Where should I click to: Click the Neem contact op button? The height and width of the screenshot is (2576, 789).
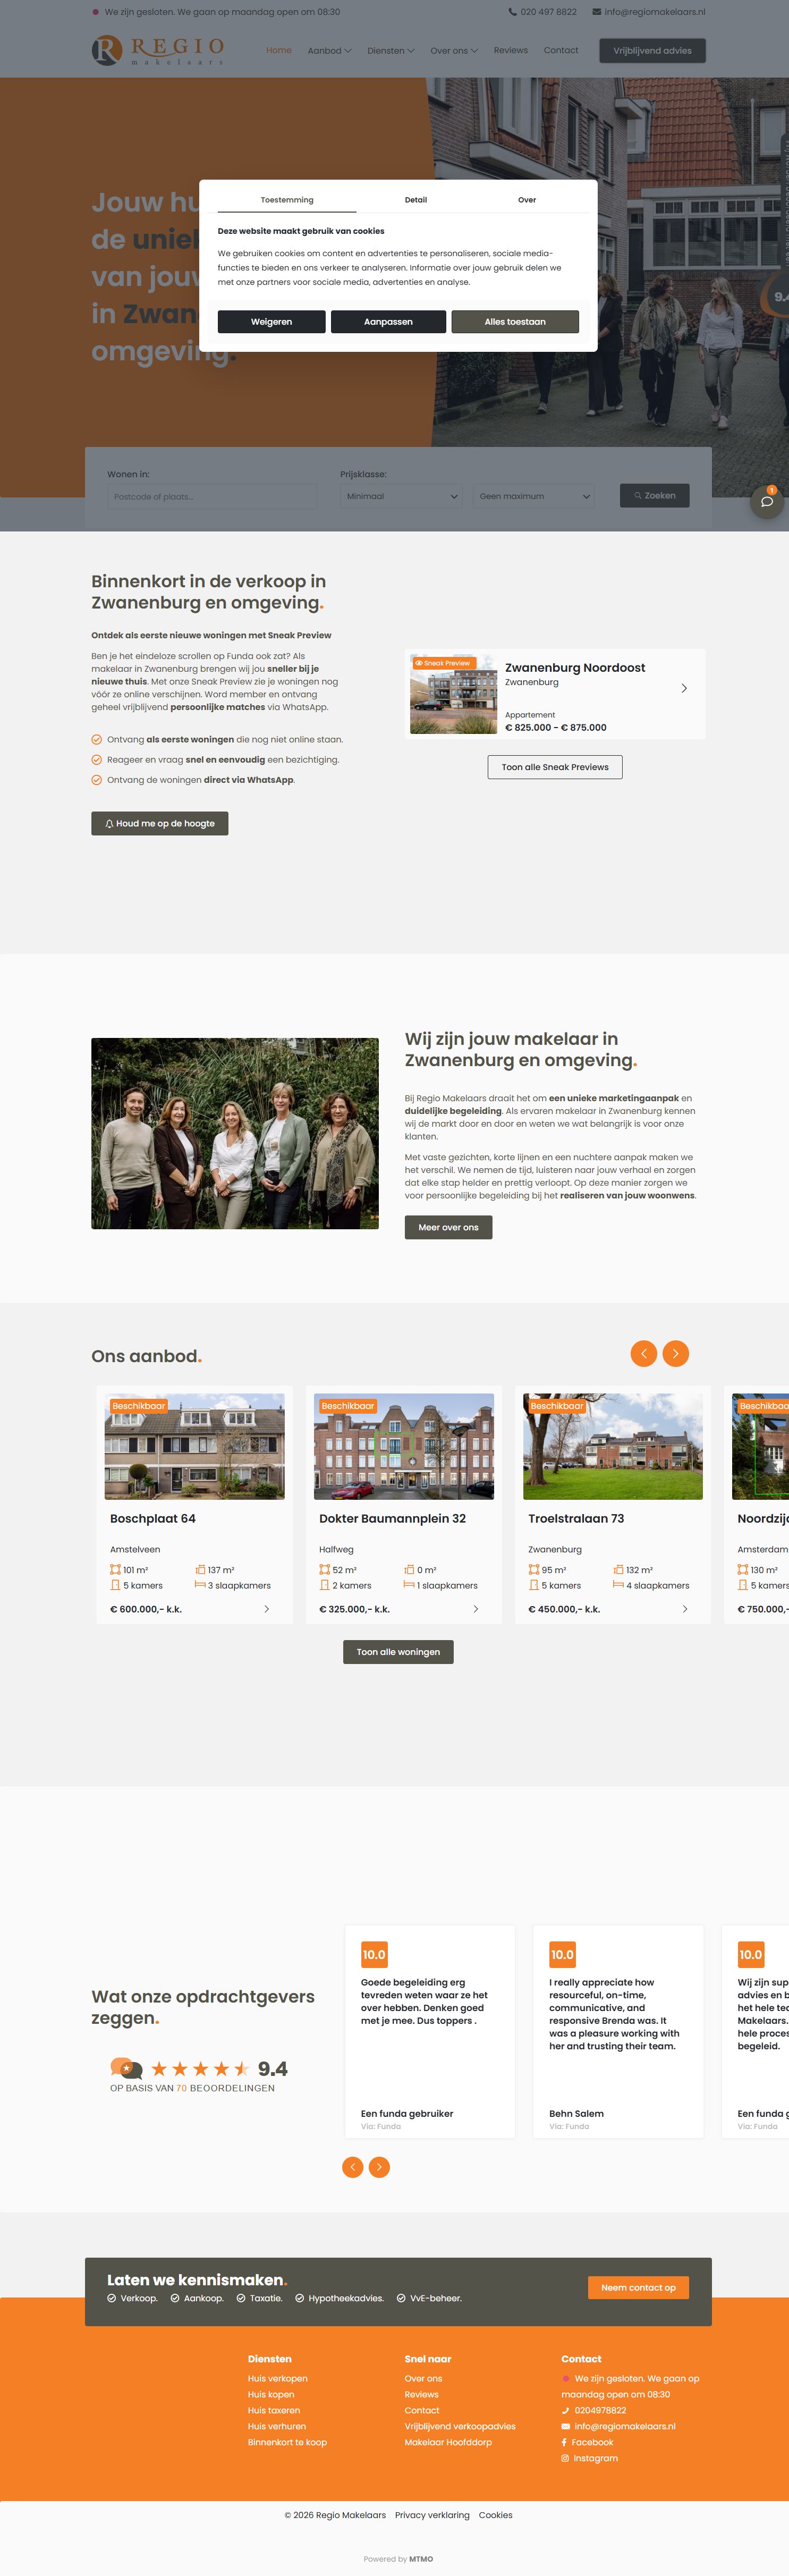pos(638,2287)
